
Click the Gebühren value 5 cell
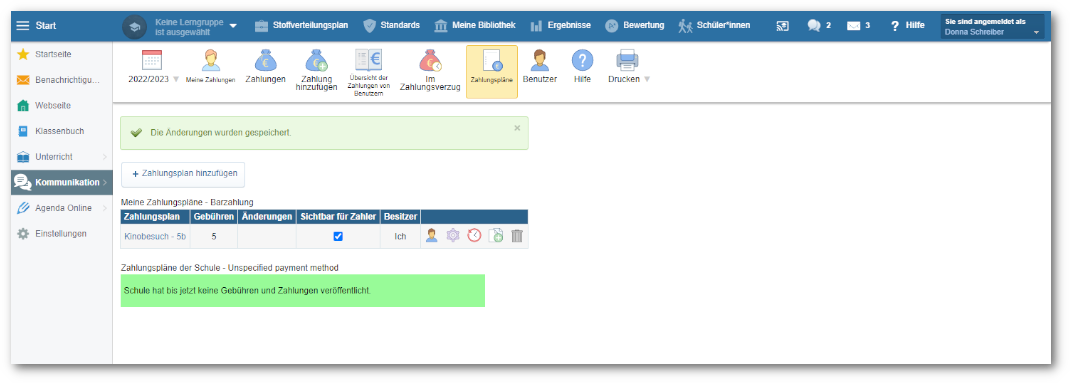pyautogui.click(x=214, y=236)
